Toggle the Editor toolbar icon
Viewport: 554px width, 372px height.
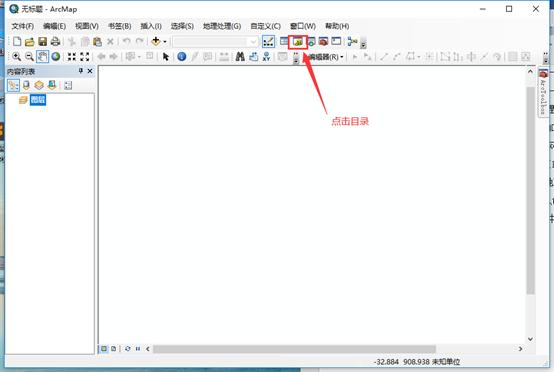pos(268,42)
